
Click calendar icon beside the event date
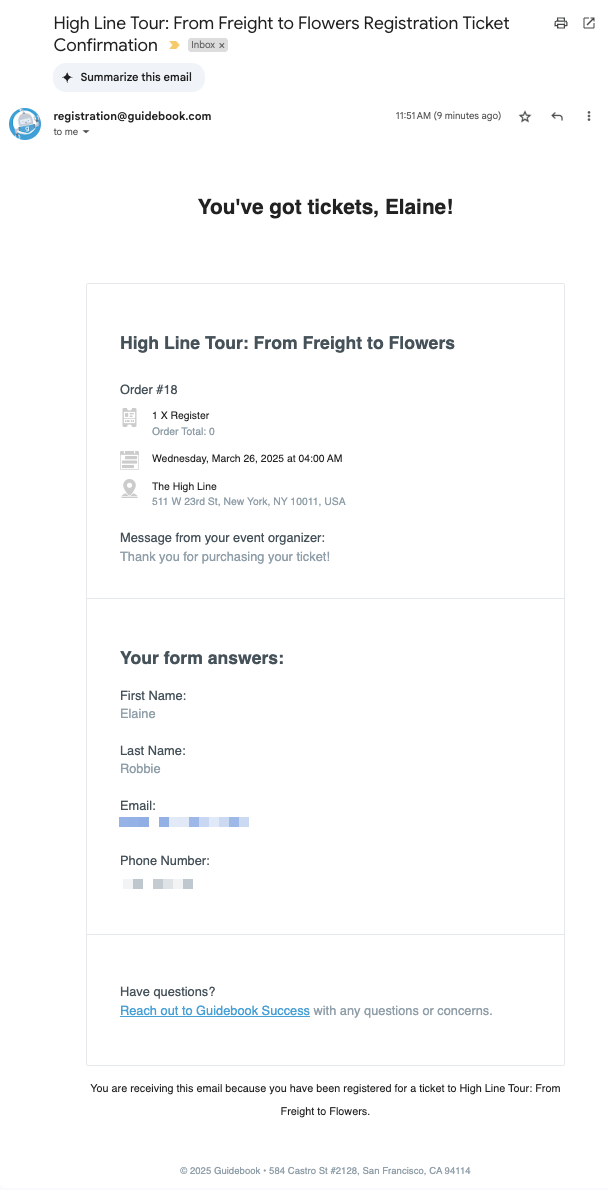click(x=130, y=460)
